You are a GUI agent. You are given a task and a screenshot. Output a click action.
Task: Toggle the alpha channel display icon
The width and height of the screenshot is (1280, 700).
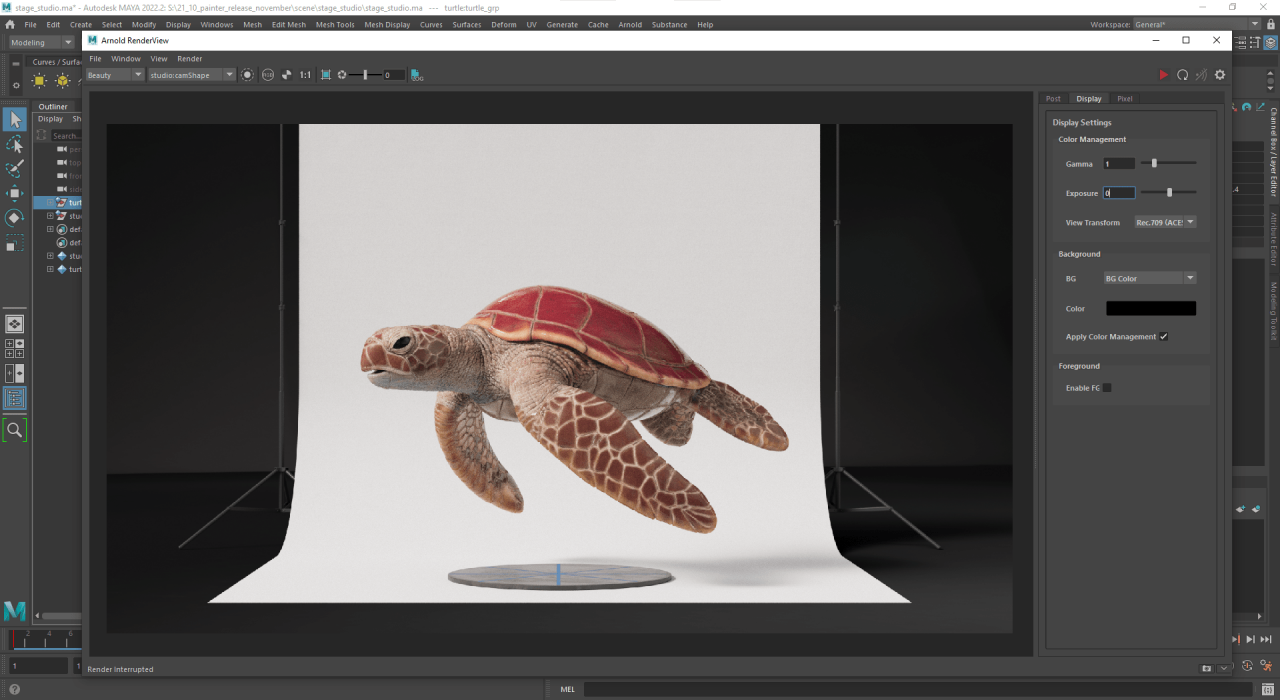(x=287, y=75)
